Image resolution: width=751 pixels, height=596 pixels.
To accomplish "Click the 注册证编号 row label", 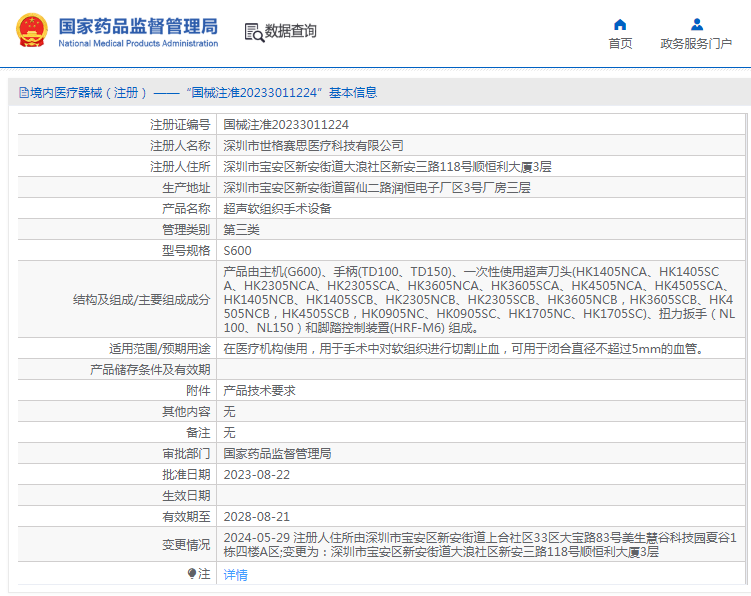I will coord(180,125).
